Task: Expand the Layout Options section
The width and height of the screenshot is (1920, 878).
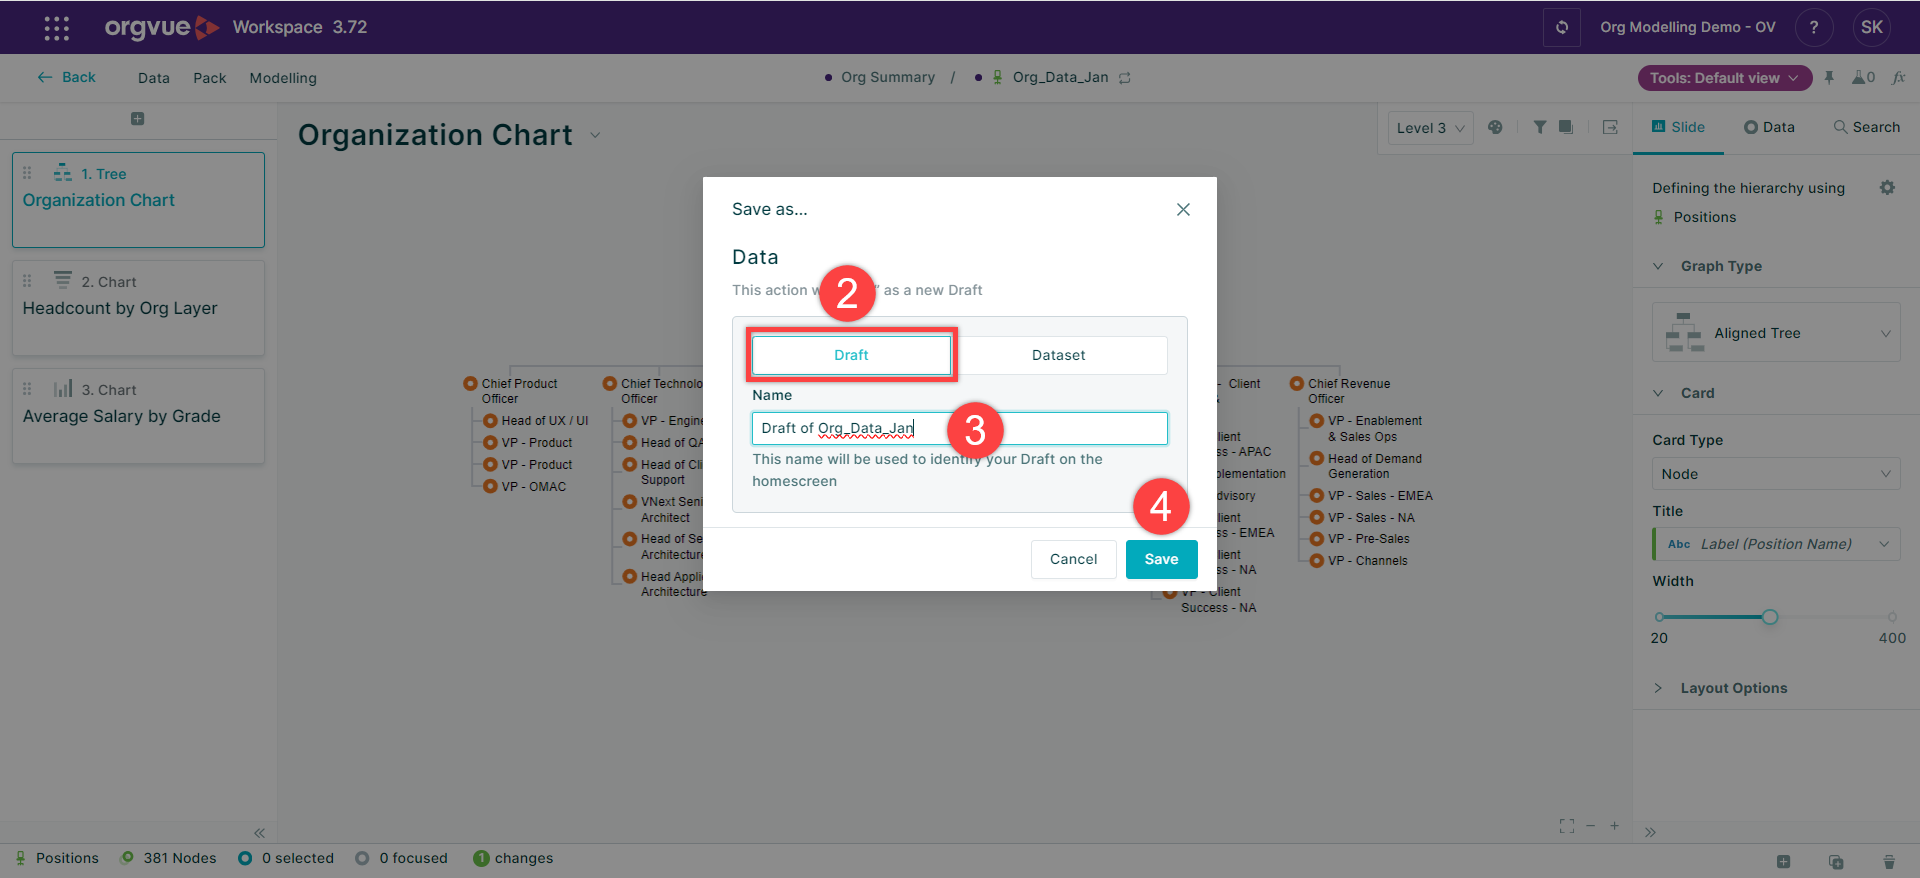Action: 1733,688
